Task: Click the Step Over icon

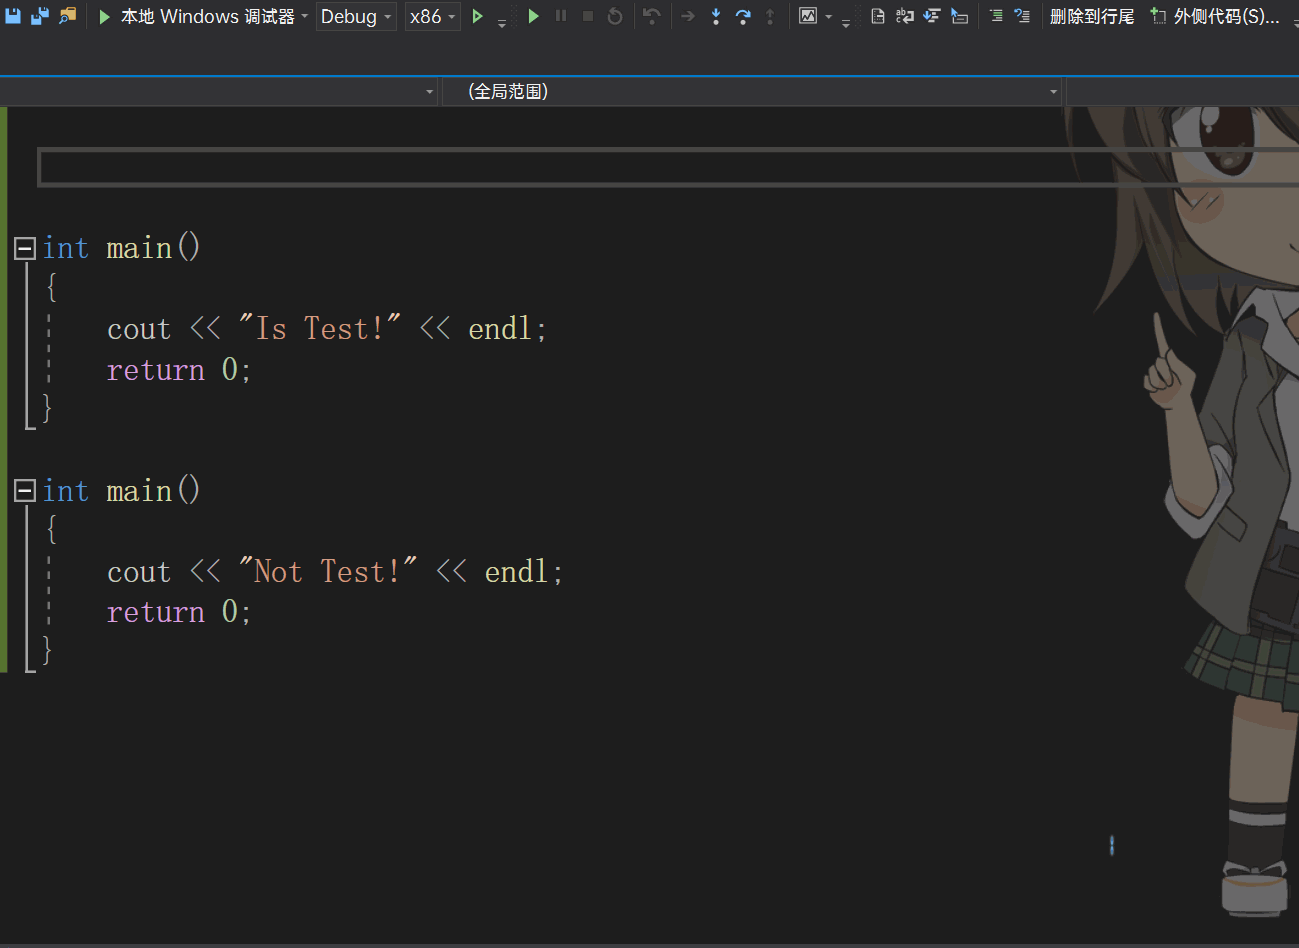Action: [743, 16]
